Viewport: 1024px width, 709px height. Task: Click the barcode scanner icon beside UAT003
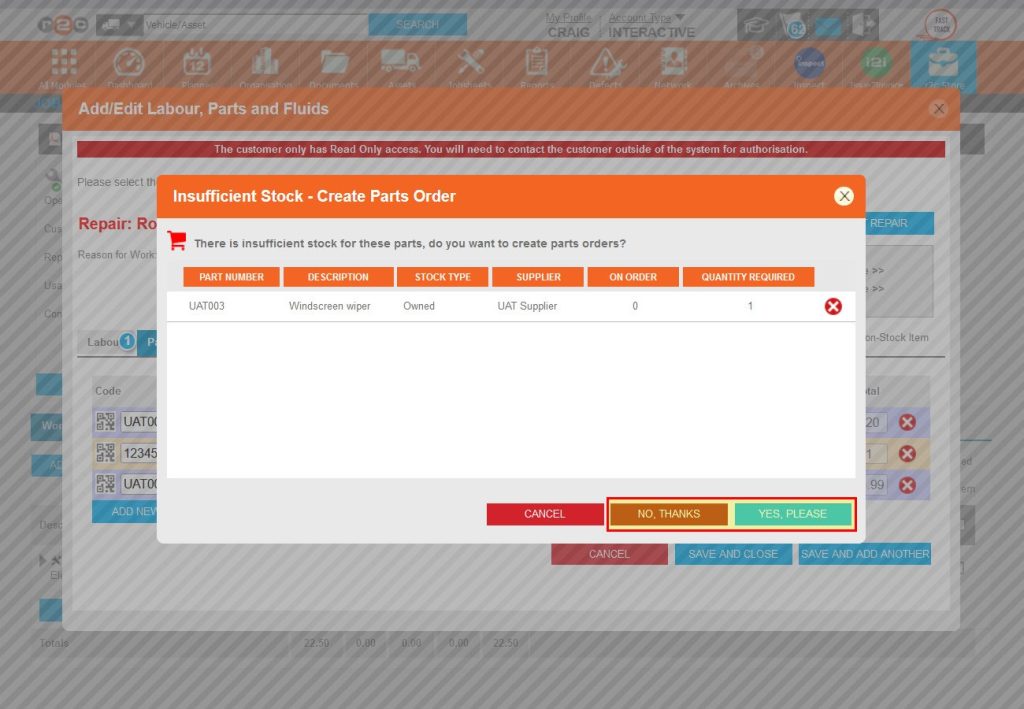point(106,421)
